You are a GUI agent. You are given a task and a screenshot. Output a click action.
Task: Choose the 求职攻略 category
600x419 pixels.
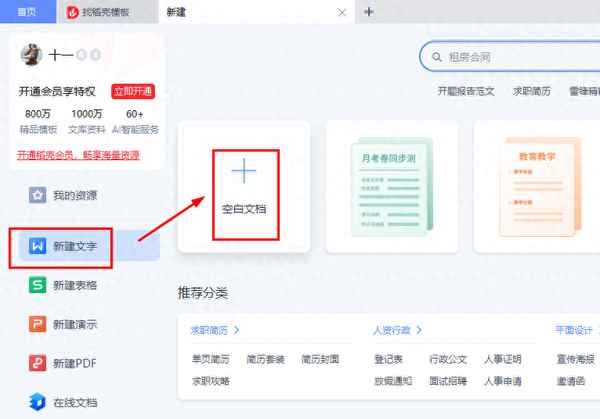click(210, 381)
